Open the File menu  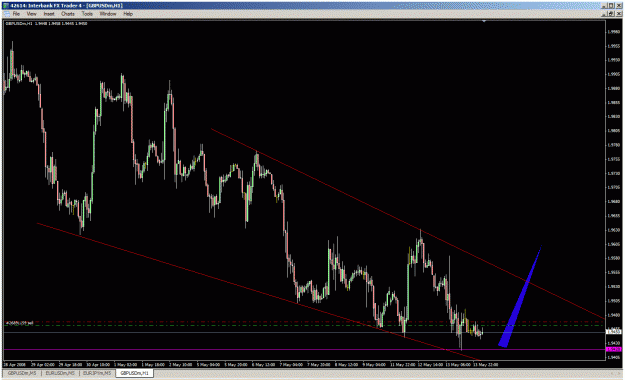tap(16, 14)
